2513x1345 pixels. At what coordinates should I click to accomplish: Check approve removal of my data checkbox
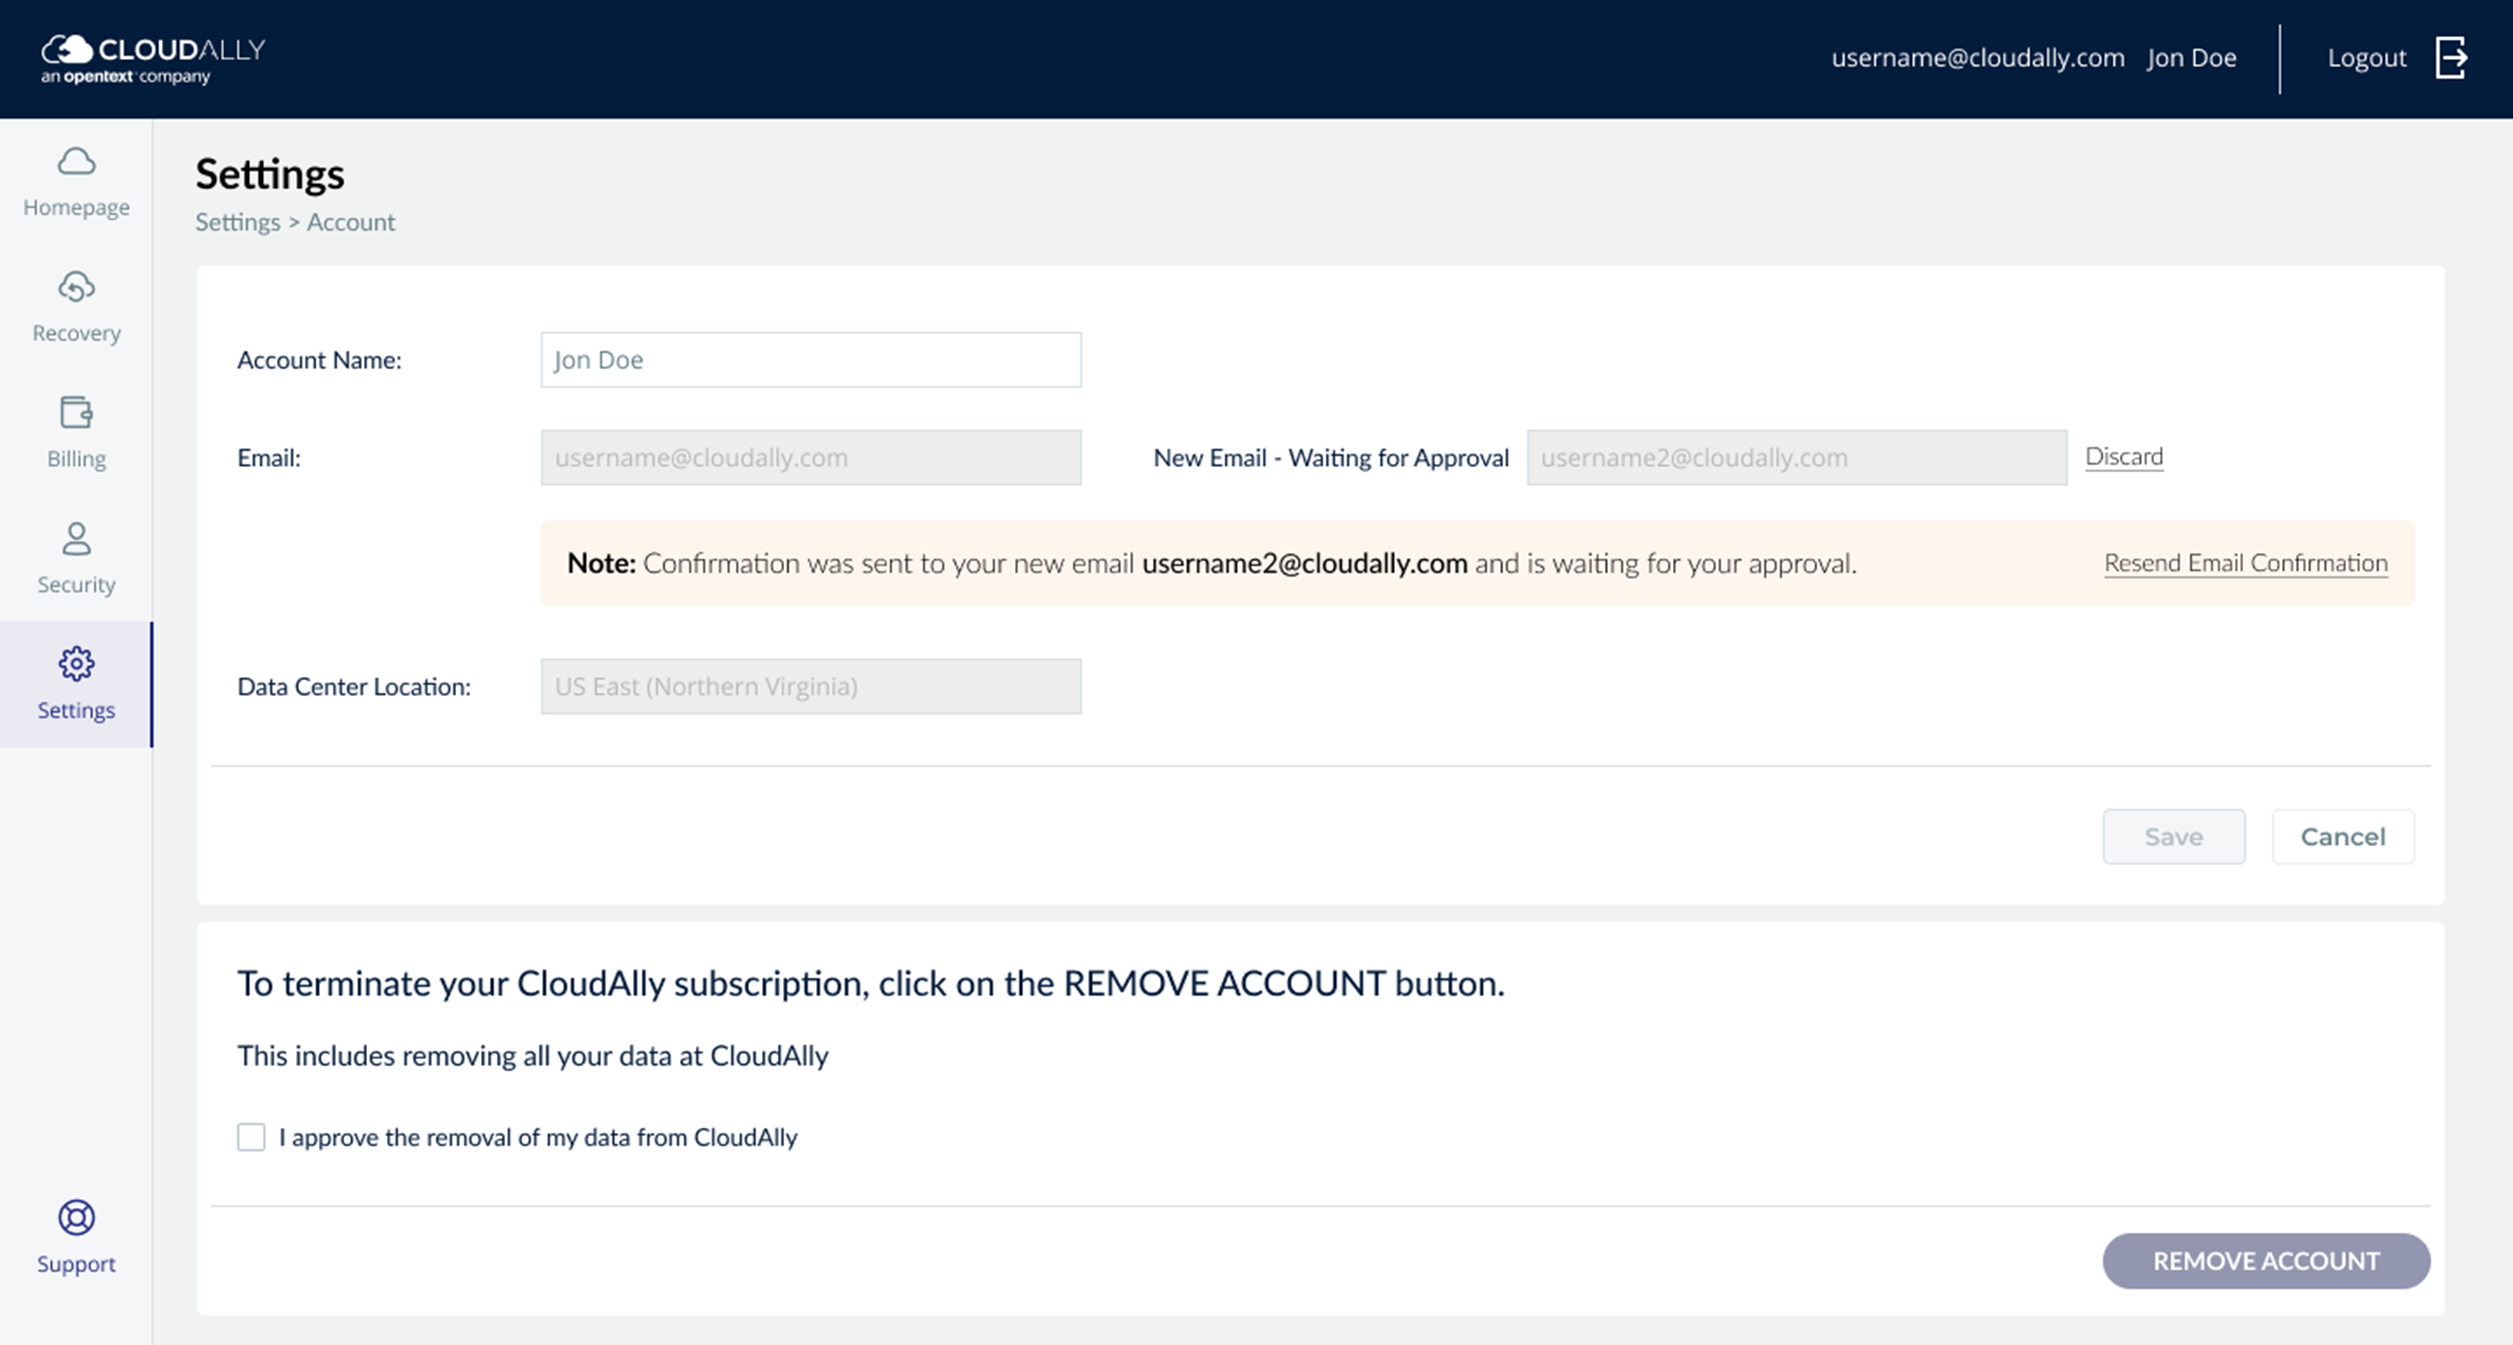coord(251,1137)
